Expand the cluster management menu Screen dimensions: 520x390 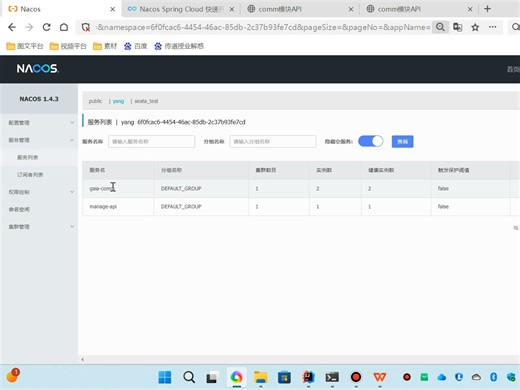[39, 227]
